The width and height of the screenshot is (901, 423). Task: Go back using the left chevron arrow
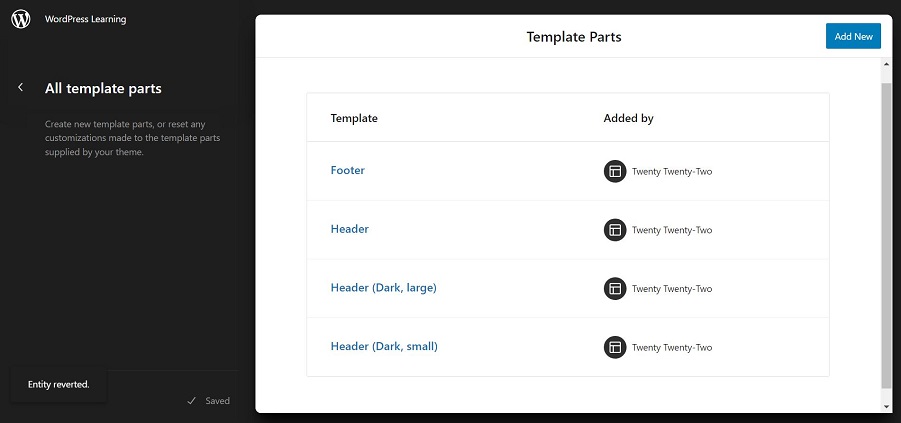click(x=21, y=87)
